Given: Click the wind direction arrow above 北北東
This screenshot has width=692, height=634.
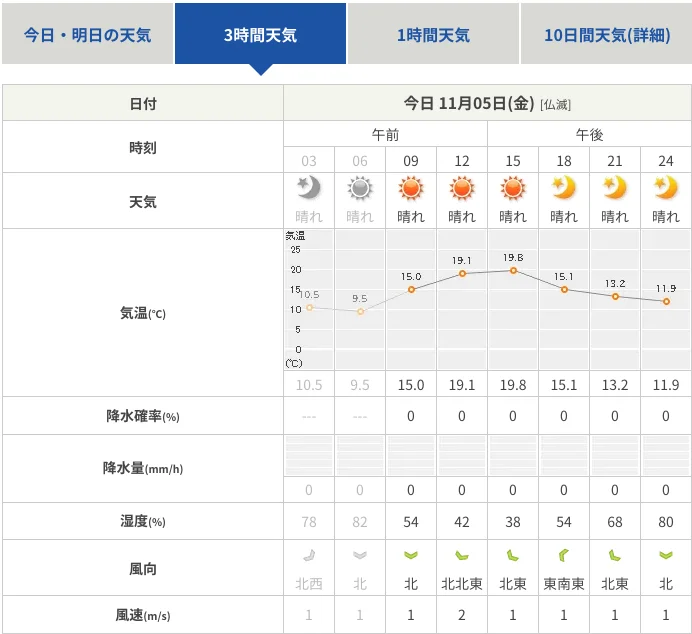Looking at the screenshot, I should [x=462, y=555].
